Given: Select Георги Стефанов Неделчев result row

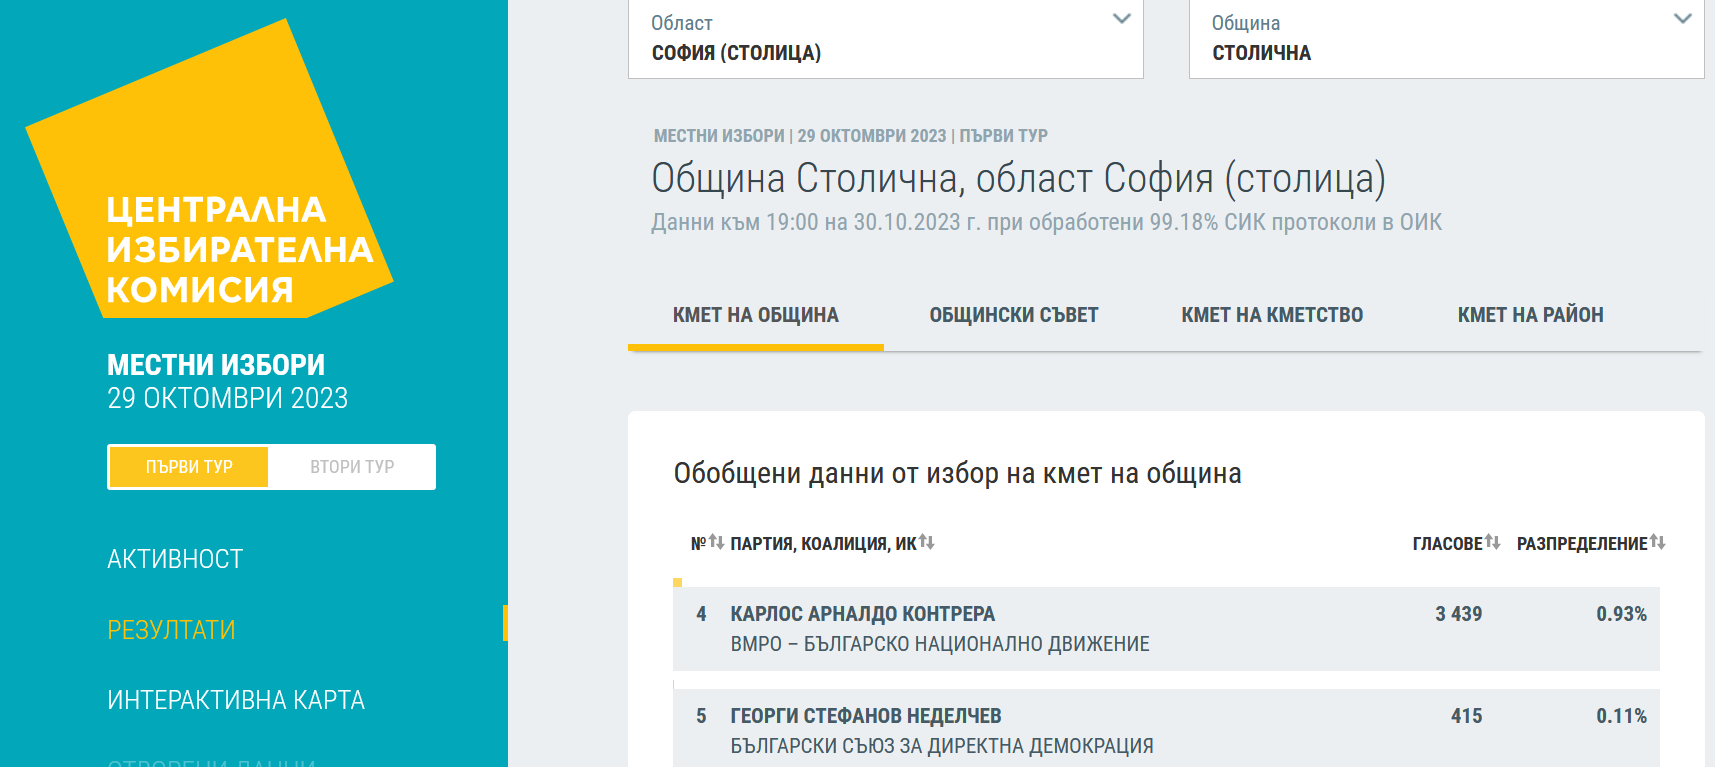Looking at the screenshot, I should click(1165, 730).
